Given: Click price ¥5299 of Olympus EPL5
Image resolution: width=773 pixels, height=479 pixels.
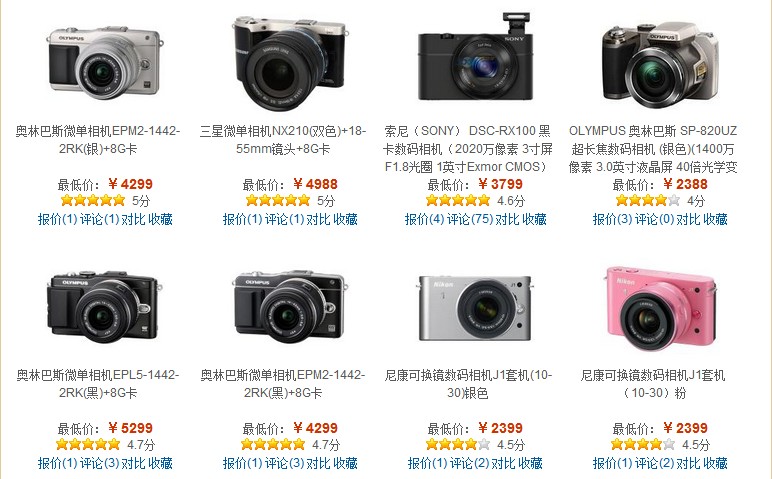Looking at the screenshot, I should coord(131,428).
